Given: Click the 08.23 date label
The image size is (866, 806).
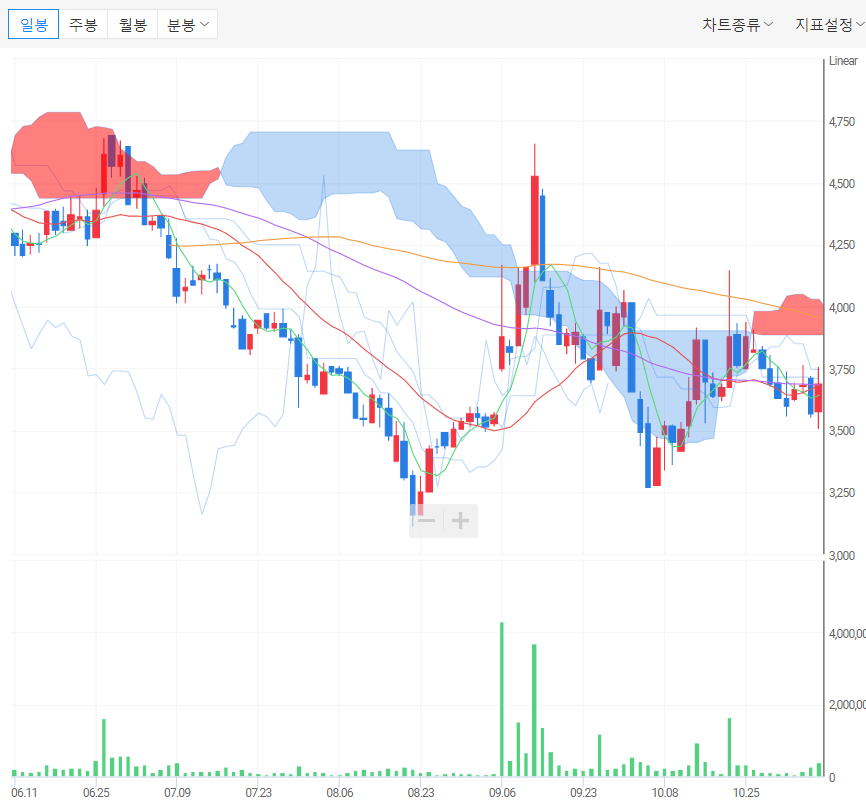Looking at the screenshot, I should pyautogui.click(x=421, y=793).
